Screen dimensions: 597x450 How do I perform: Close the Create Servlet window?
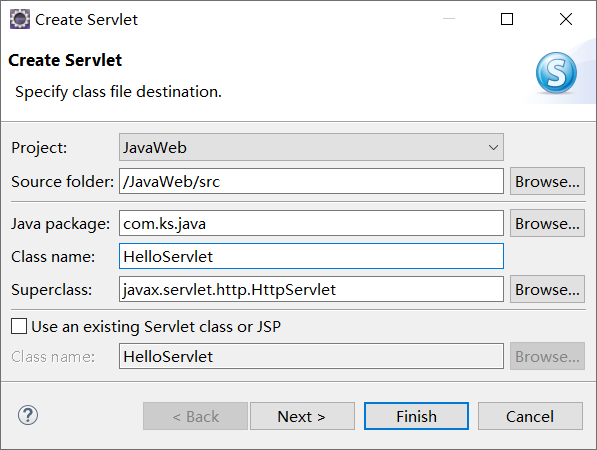pyautogui.click(x=566, y=19)
